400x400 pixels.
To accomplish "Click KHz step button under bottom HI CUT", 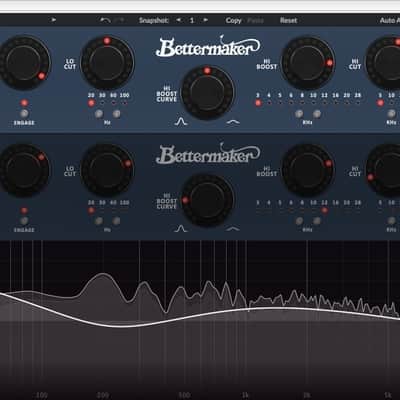I will [392, 221].
